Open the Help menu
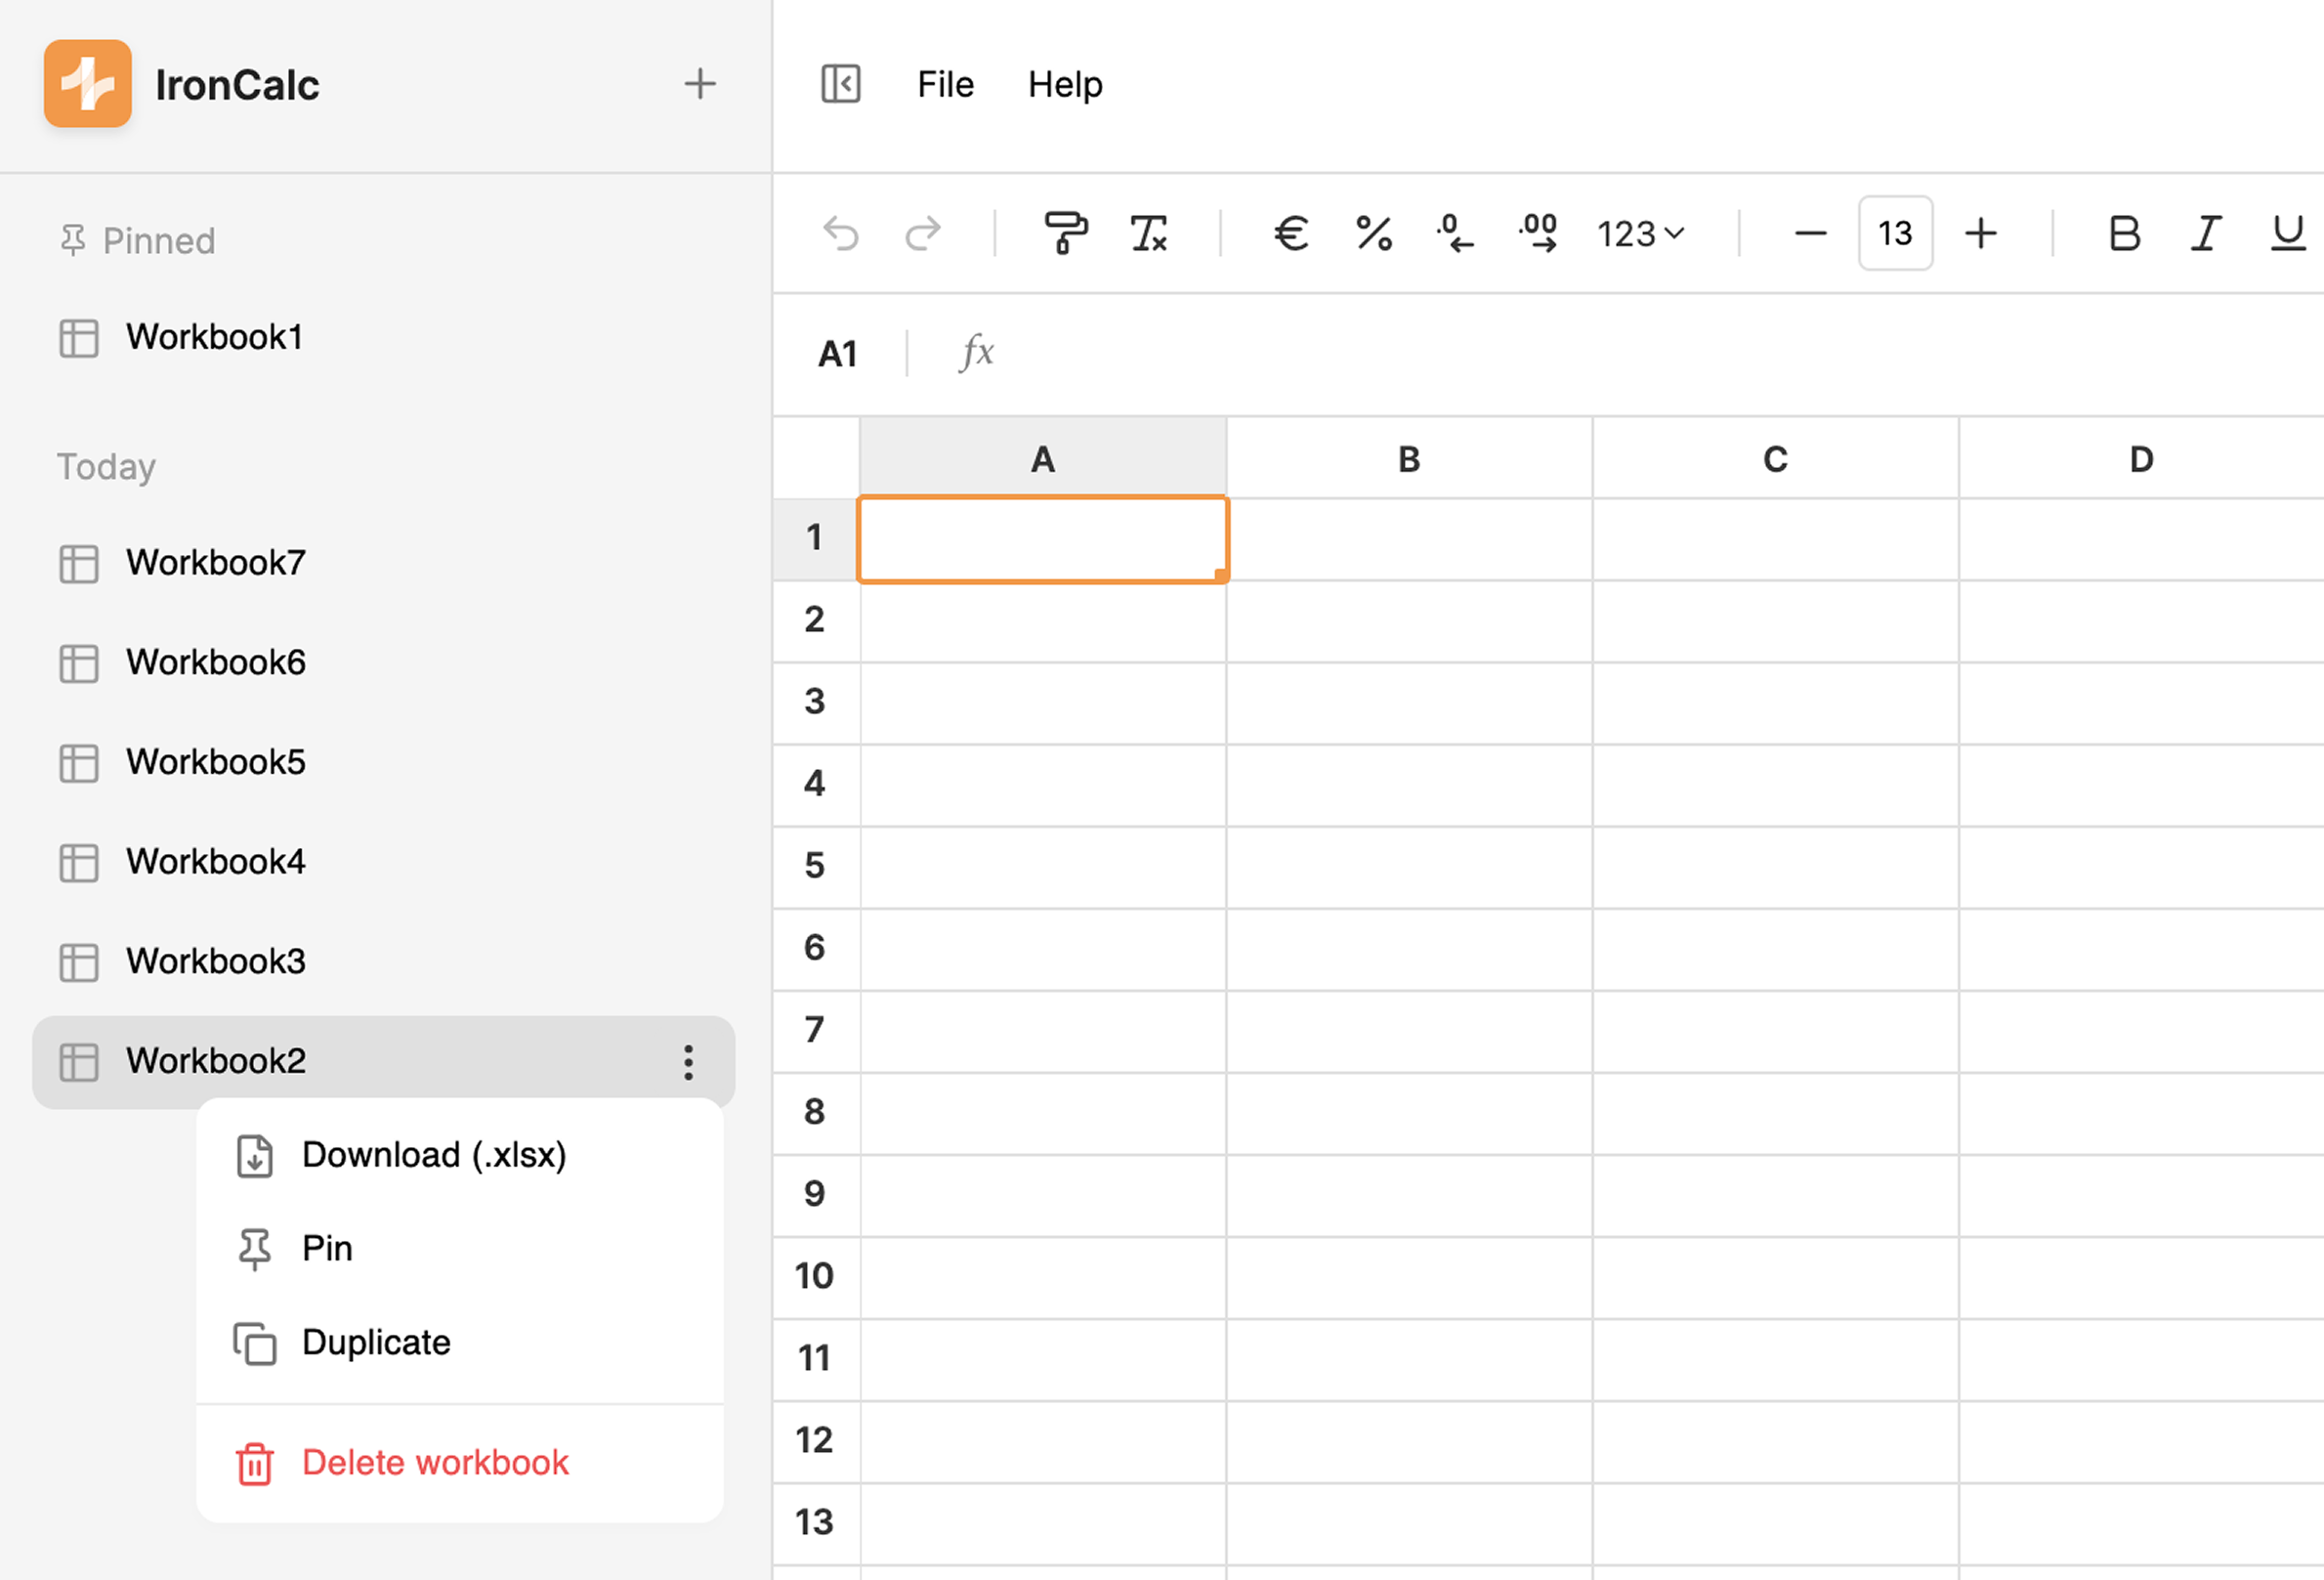Viewport: 2324px width, 1580px height. (1064, 84)
